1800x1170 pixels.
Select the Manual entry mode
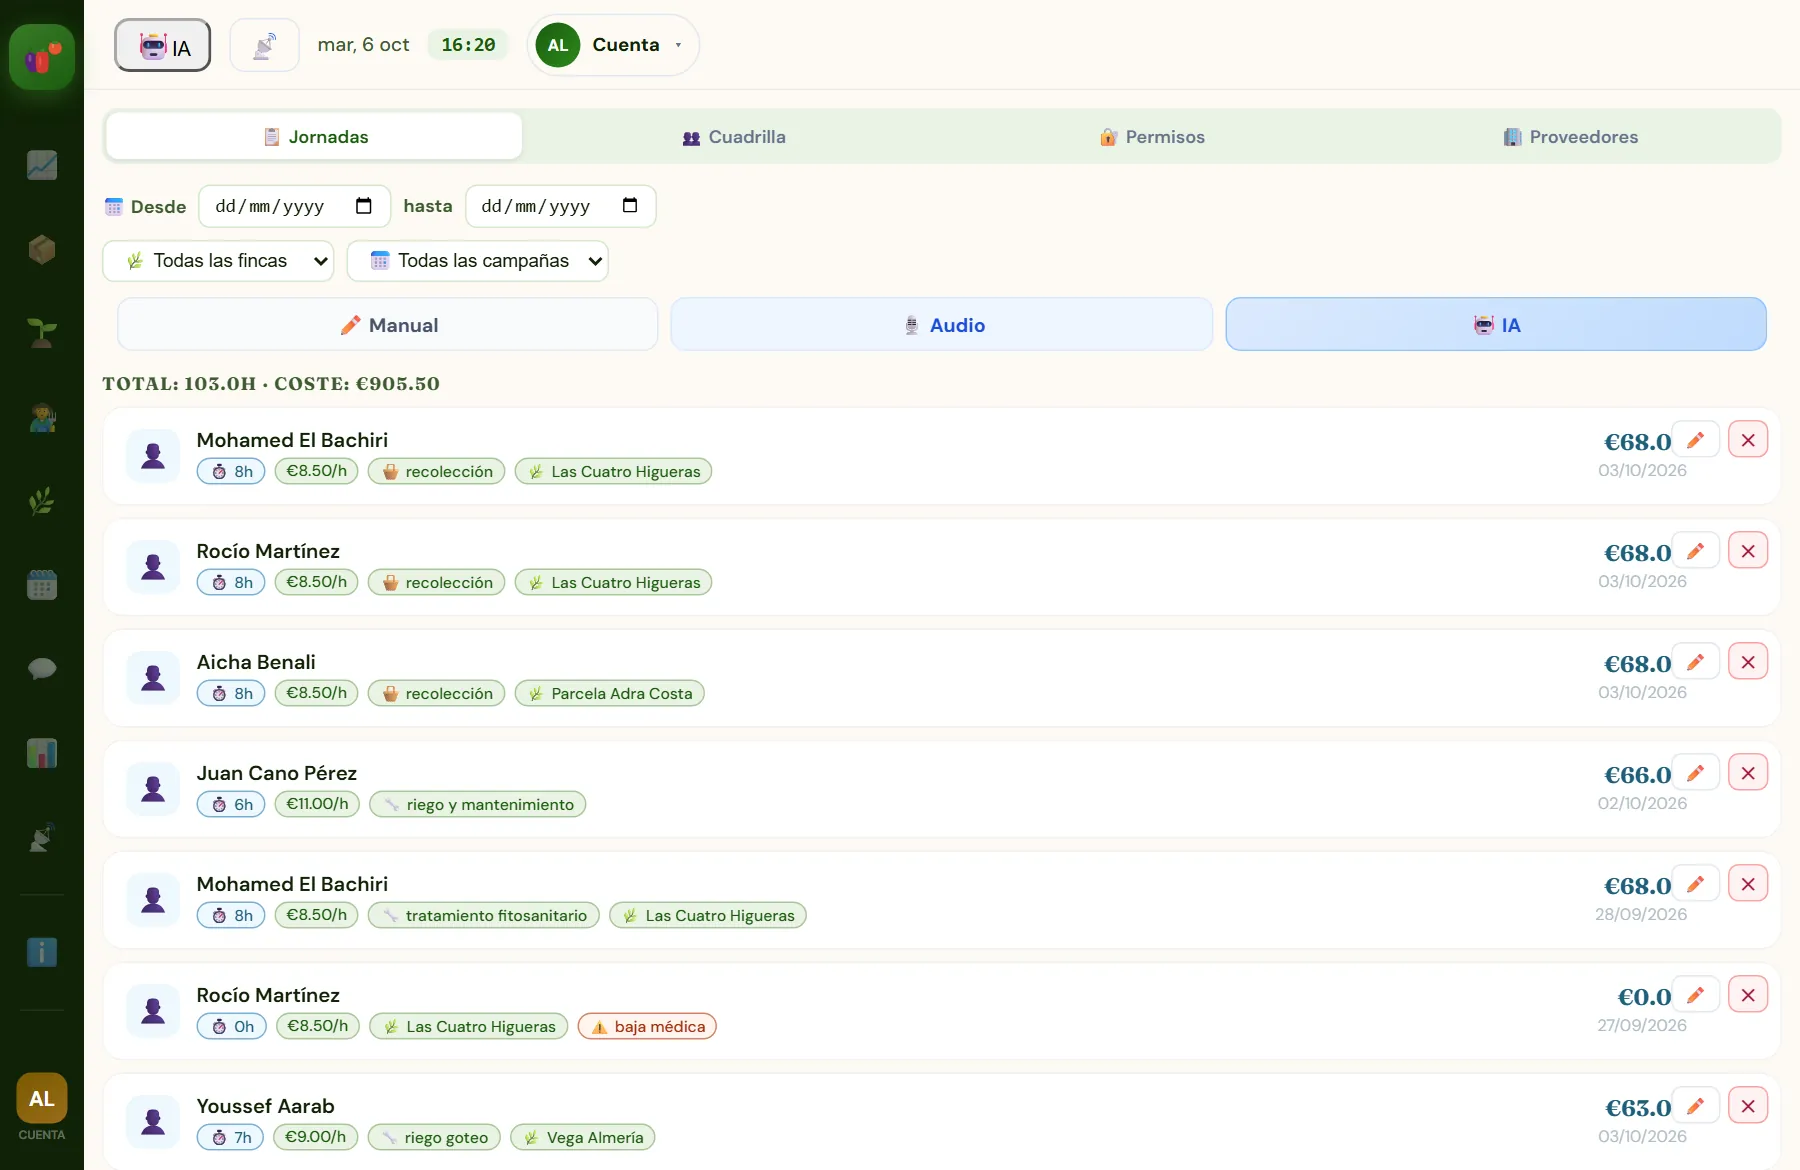pos(388,325)
